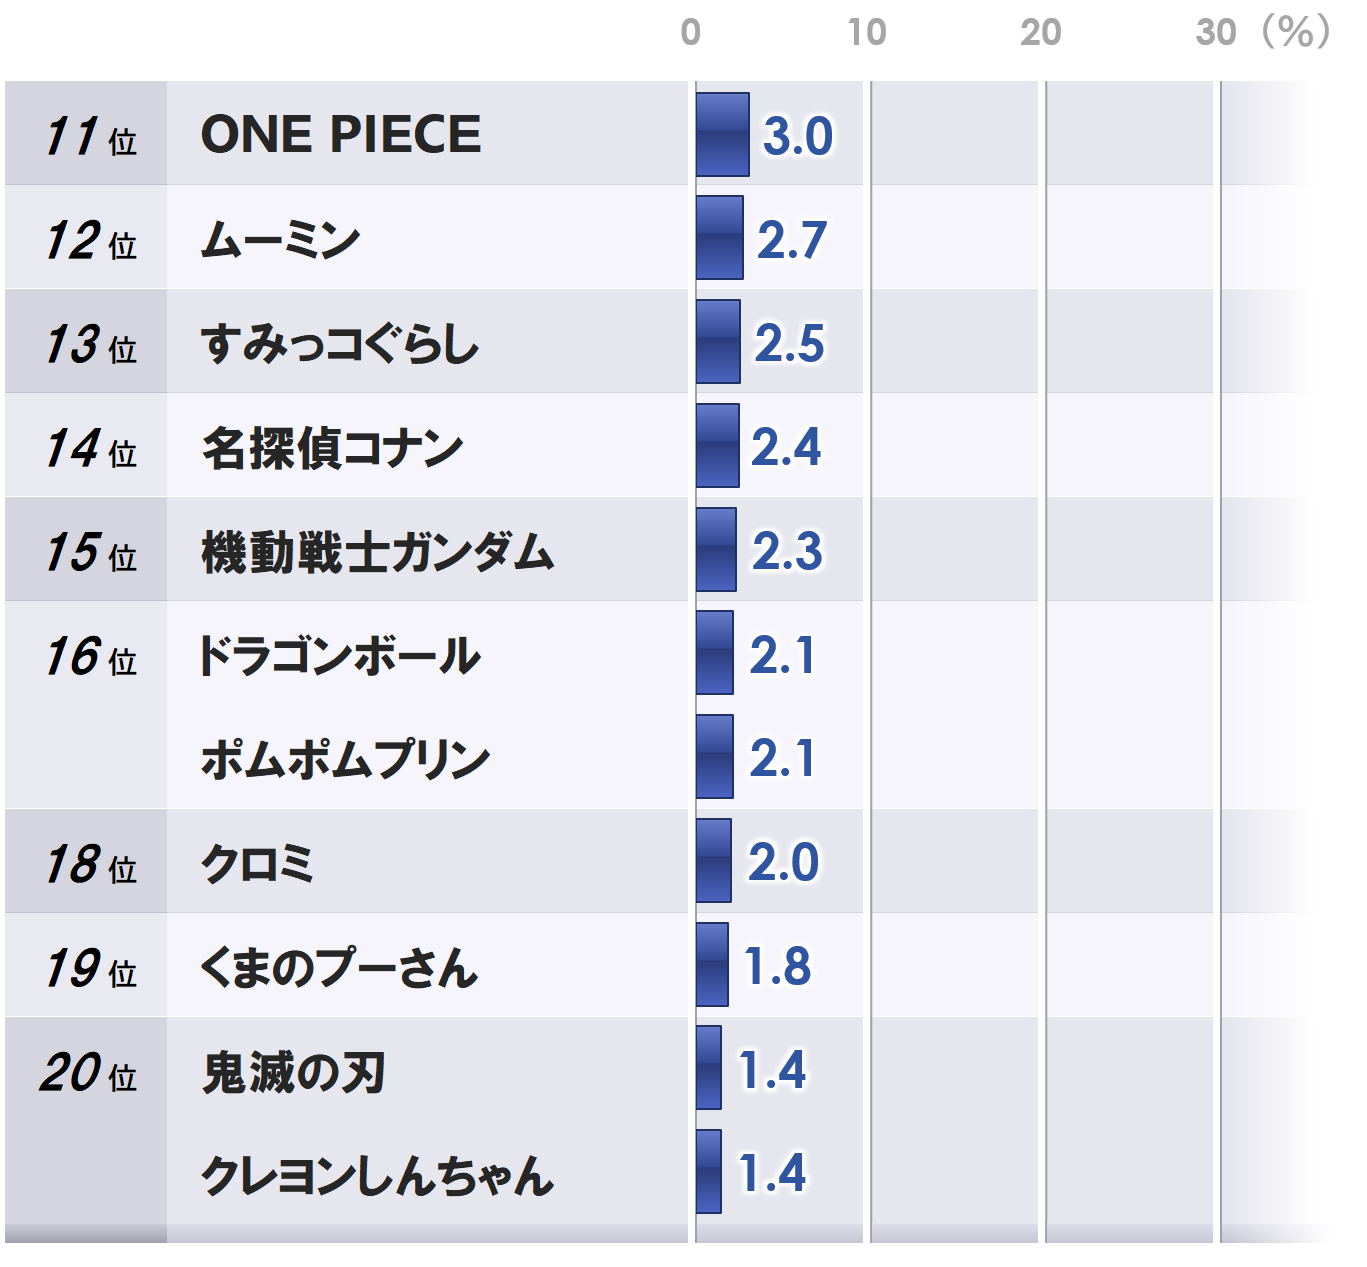The height and width of the screenshot is (1267, 1367).
Task: Click the 2.7 value beside ムーミン
Action: pyautogui.click(x=792, y=240)
